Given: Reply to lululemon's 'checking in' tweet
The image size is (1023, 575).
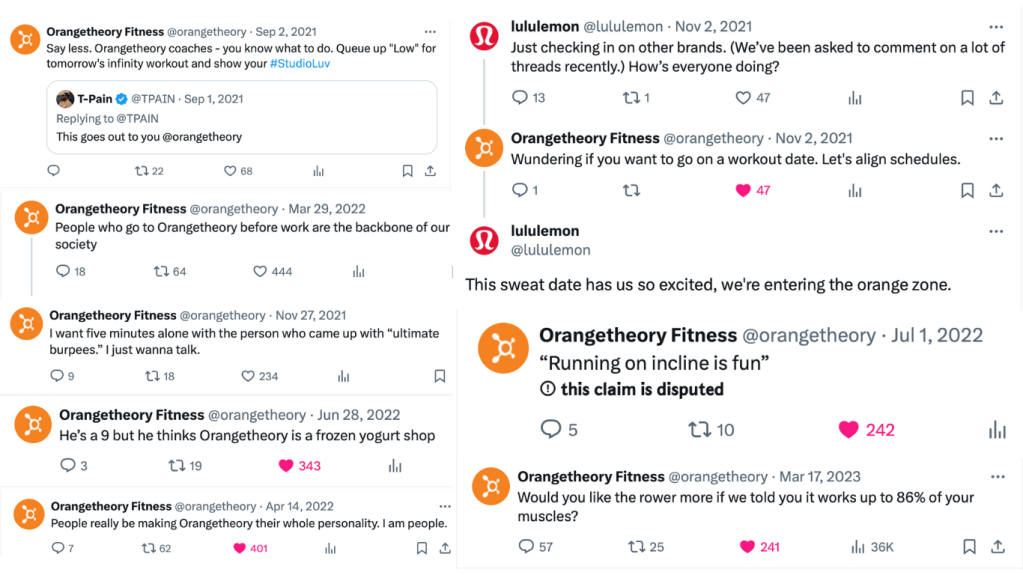Looking at the screenshot, I should [x=519, y=97].
